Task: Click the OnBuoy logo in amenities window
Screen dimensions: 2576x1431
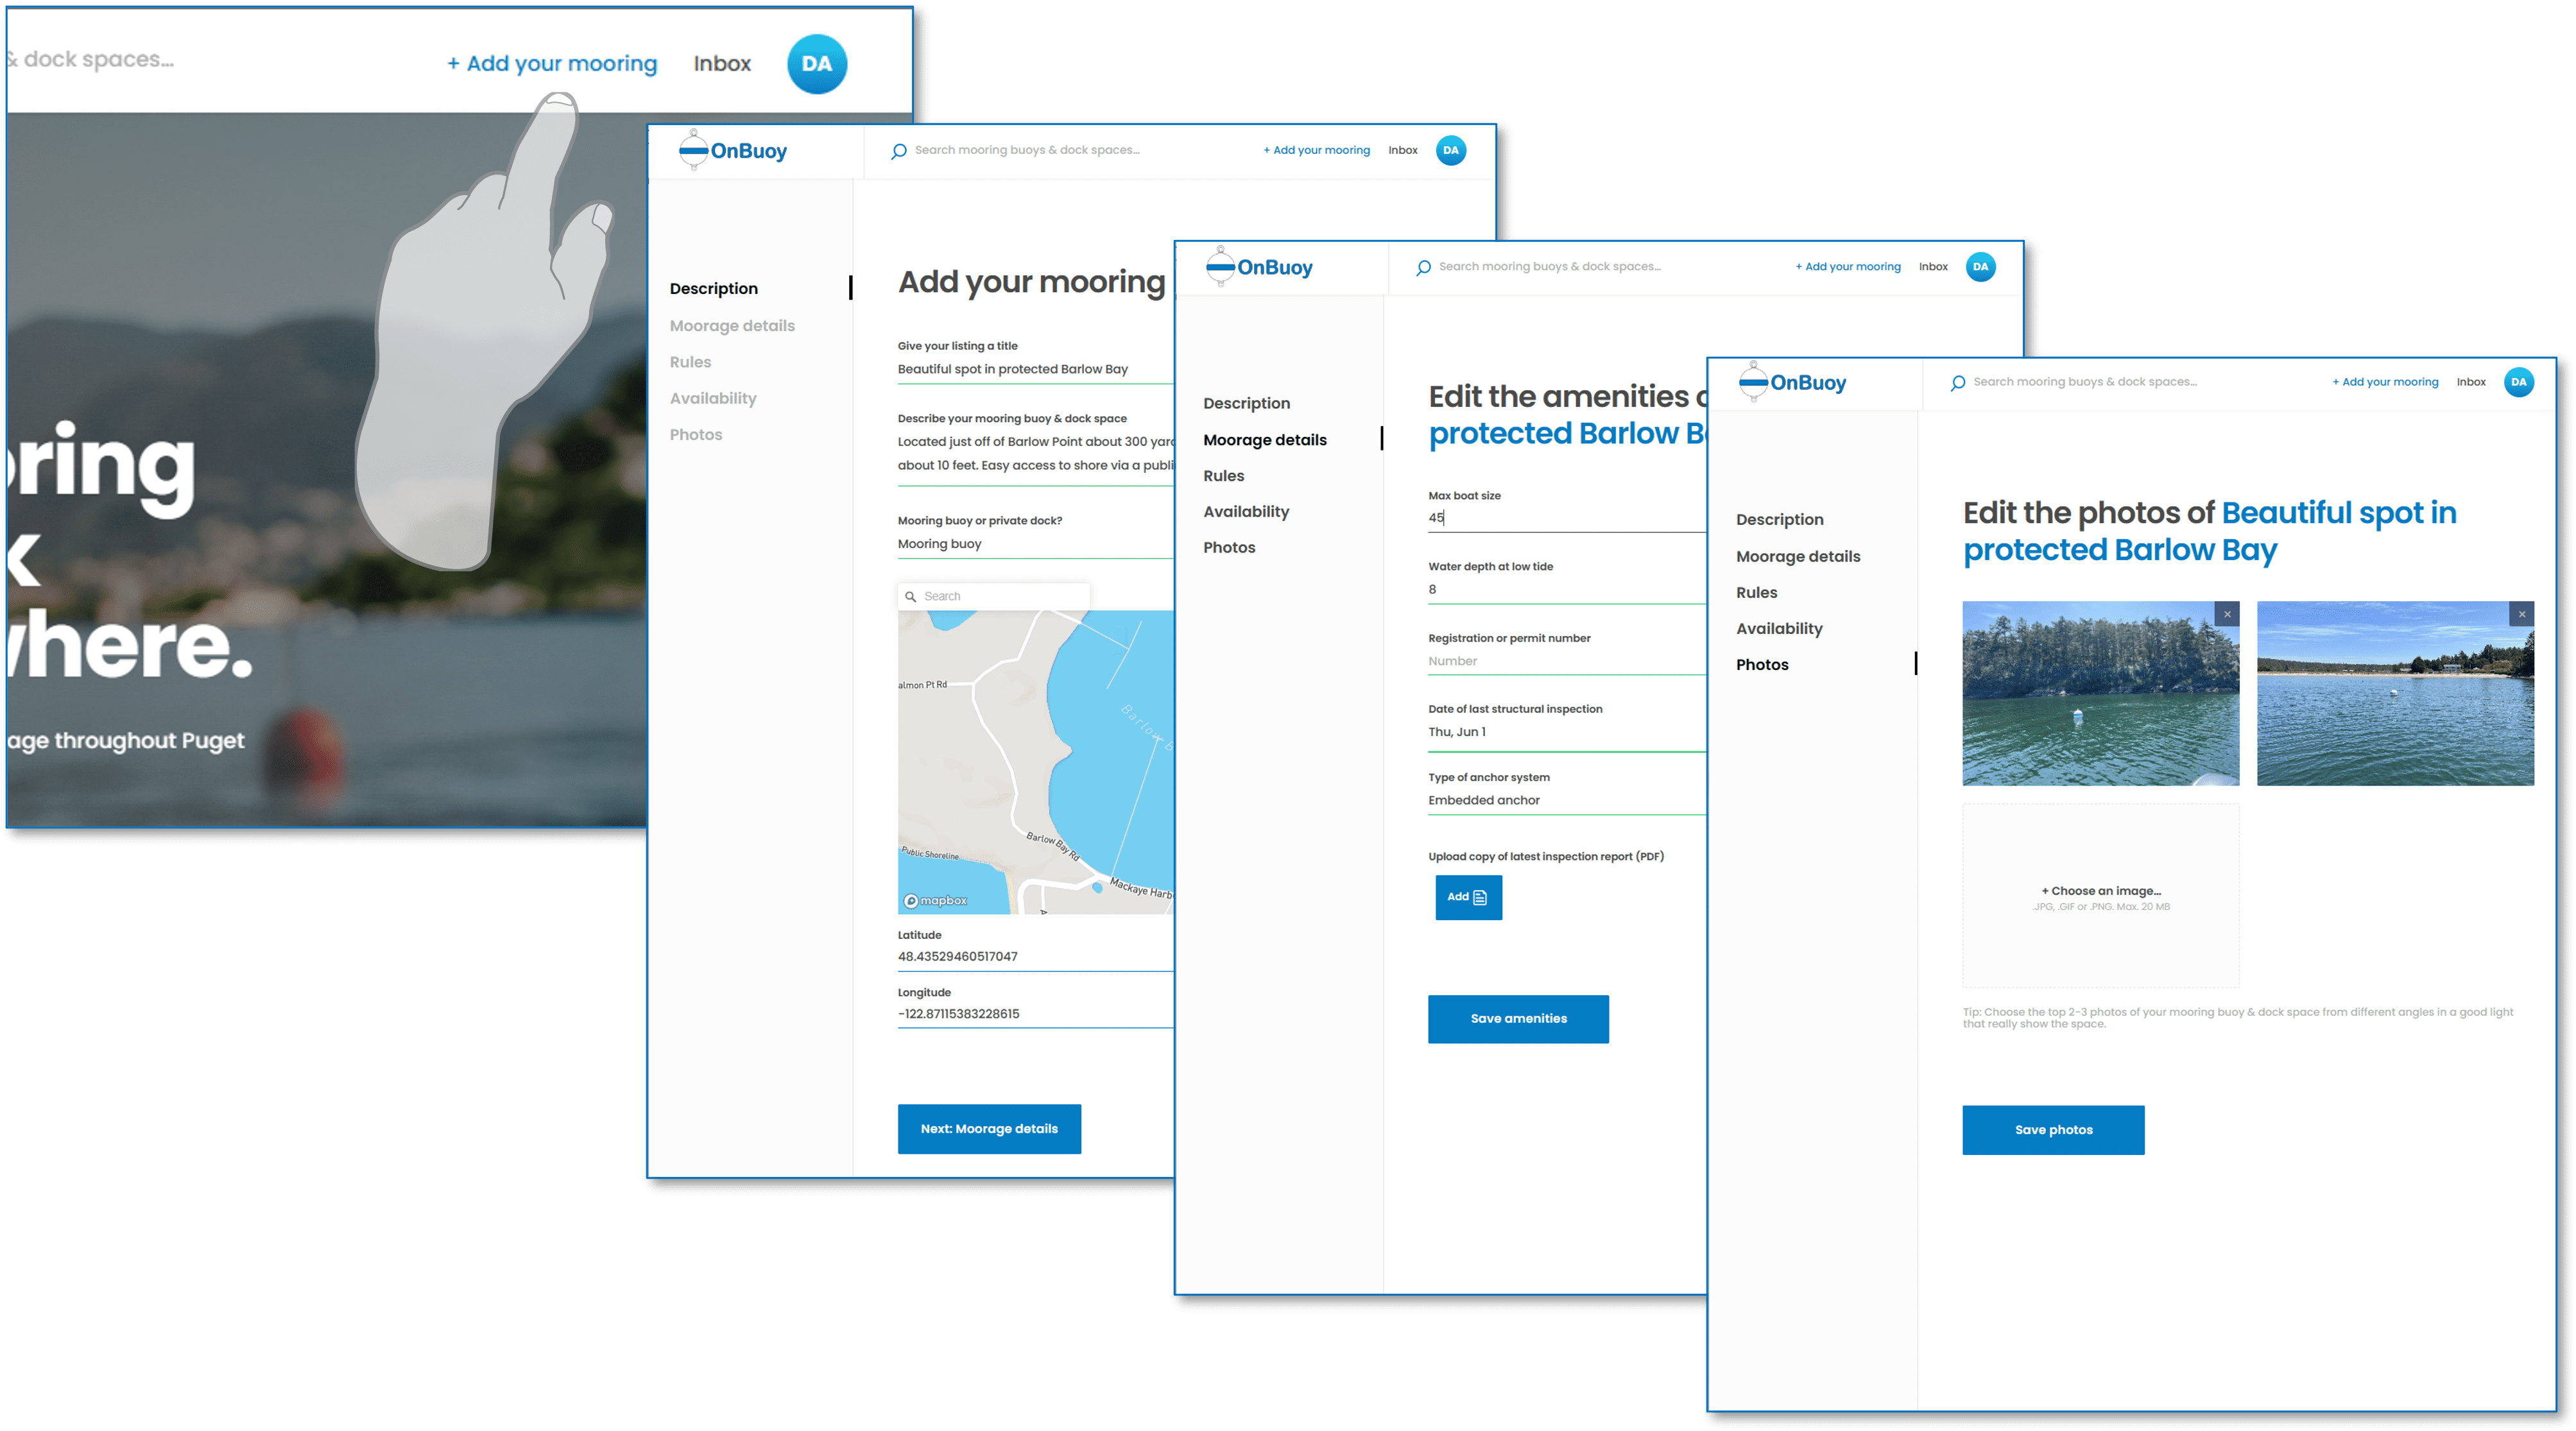Action: [1259, 267]
